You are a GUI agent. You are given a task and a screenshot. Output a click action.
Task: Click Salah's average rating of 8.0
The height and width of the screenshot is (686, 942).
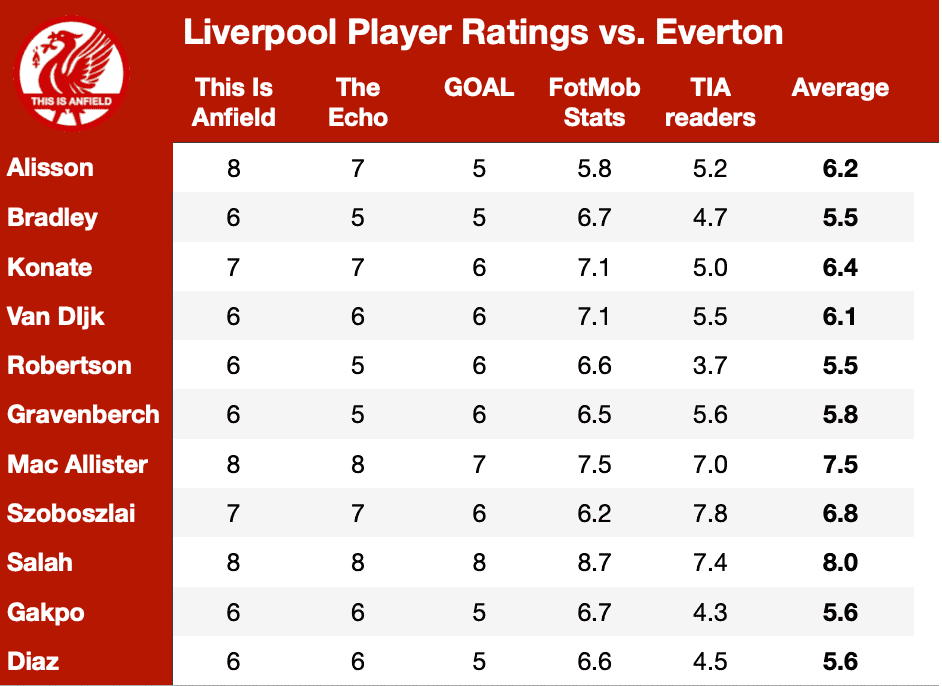pos(840,563)
